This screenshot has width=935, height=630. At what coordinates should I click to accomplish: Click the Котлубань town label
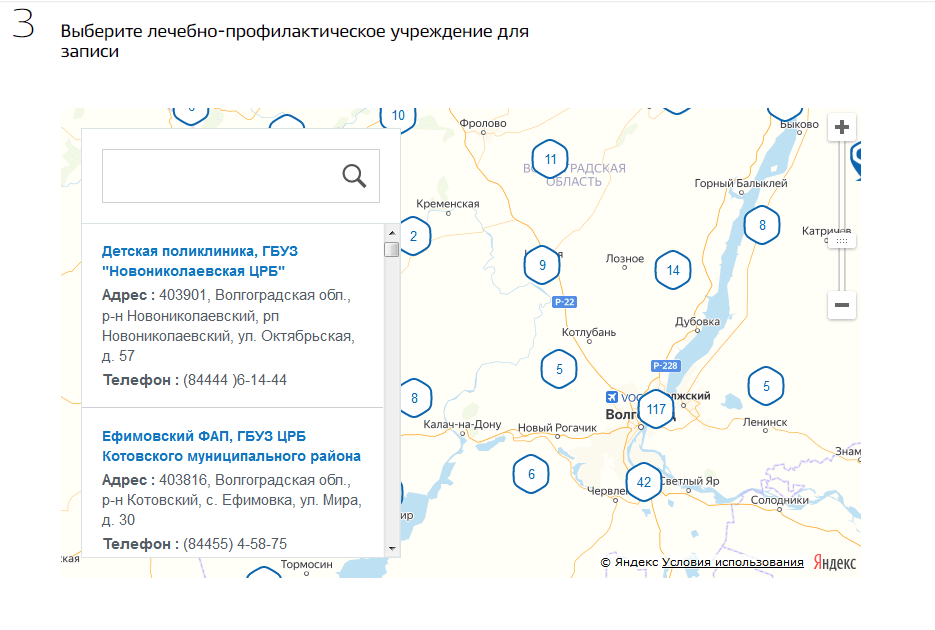point(589,332)
